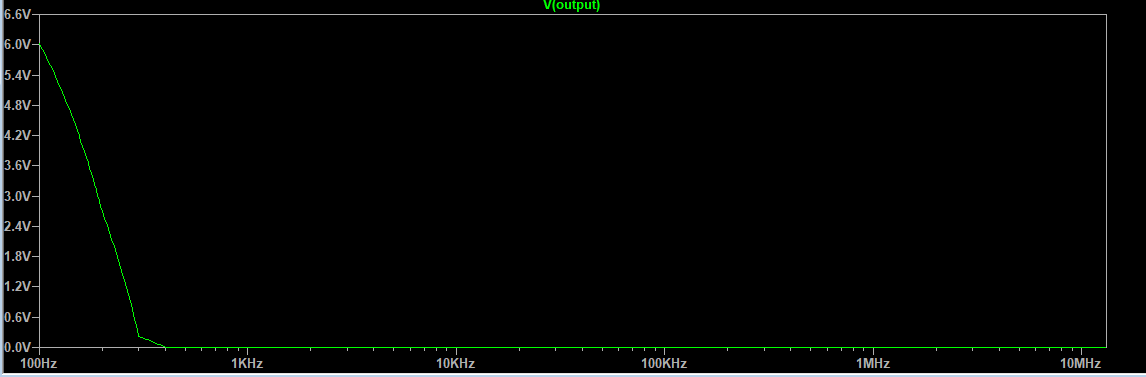Click the 0.6V vertical axis label
Image resolution: width=1146 pixels, height=377 pixels.
18,317
